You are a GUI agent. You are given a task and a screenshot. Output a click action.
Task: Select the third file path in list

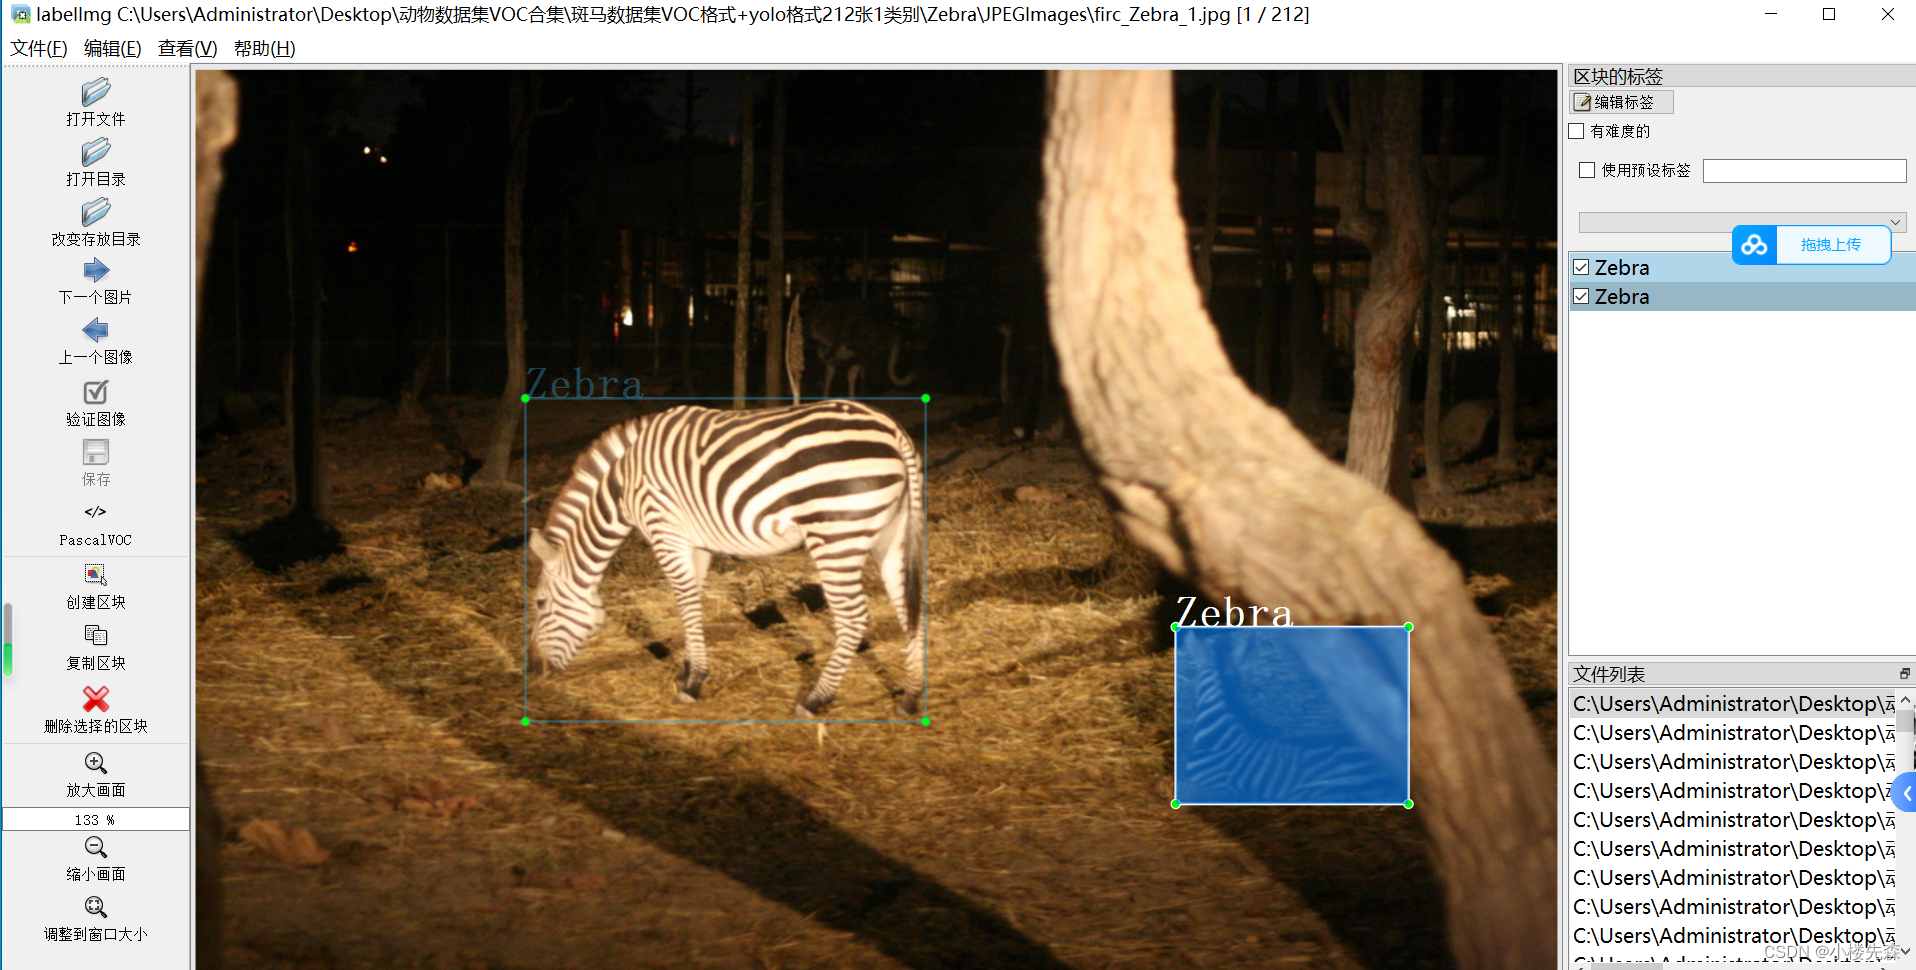pyautogui.click(x=1733, y=762)
